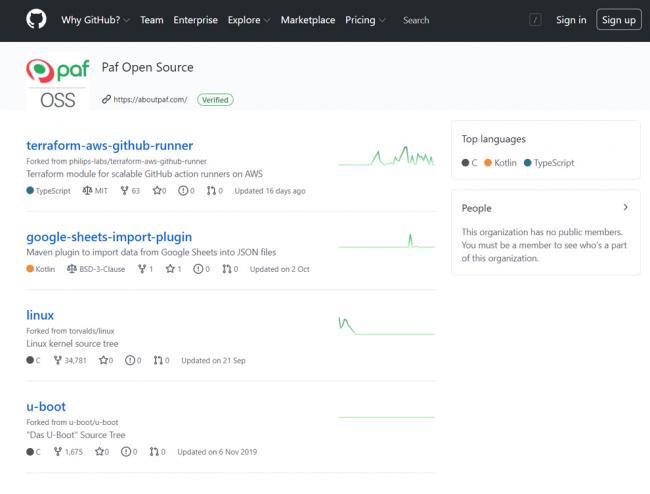650x494 pixels.
Task: Click the linux repository activity sparkline
Action: click(x=386, y=326)
